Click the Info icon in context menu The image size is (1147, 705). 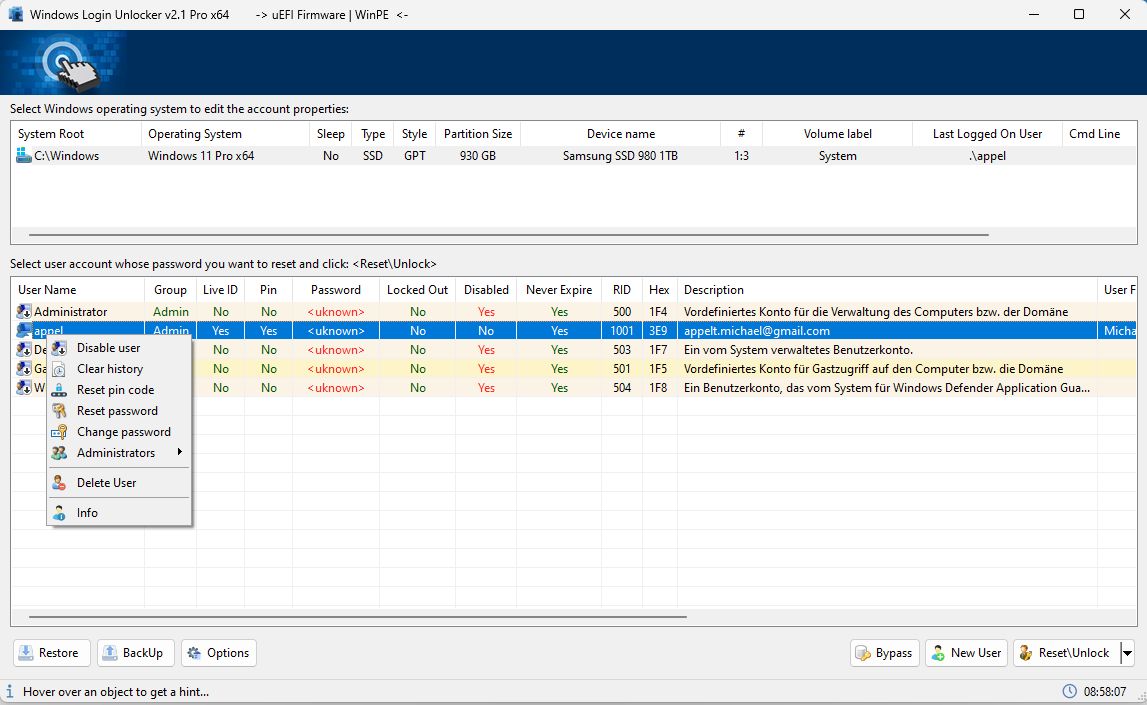click(x=59, y=513)
